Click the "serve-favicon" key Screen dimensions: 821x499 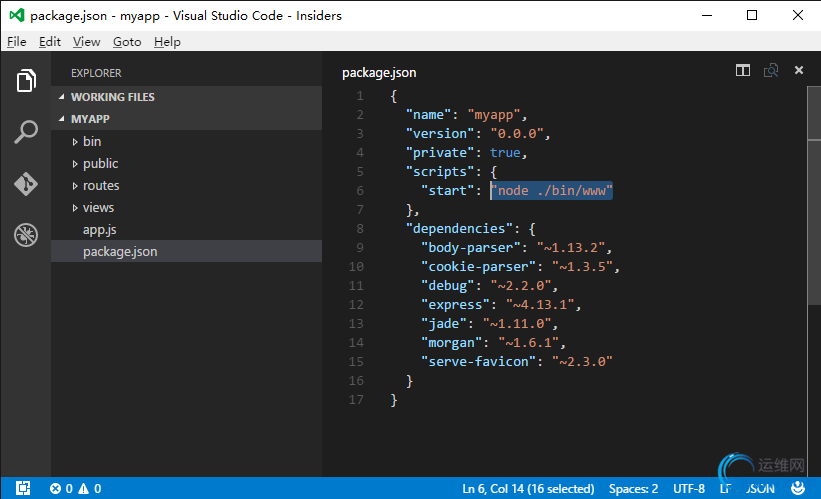point(479,361)
